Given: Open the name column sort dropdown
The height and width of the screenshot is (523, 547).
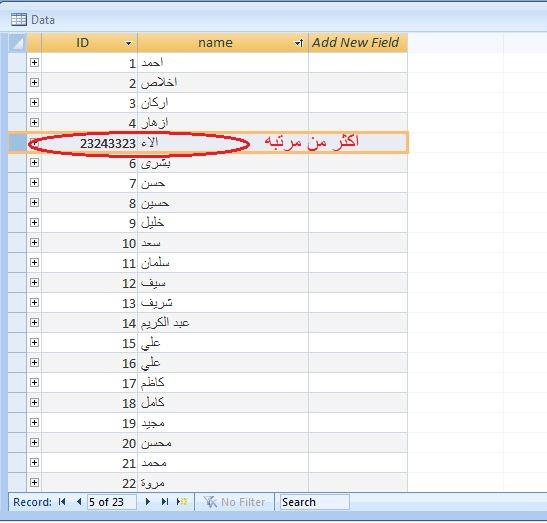Looking at the screenshot, I should 299,43.
